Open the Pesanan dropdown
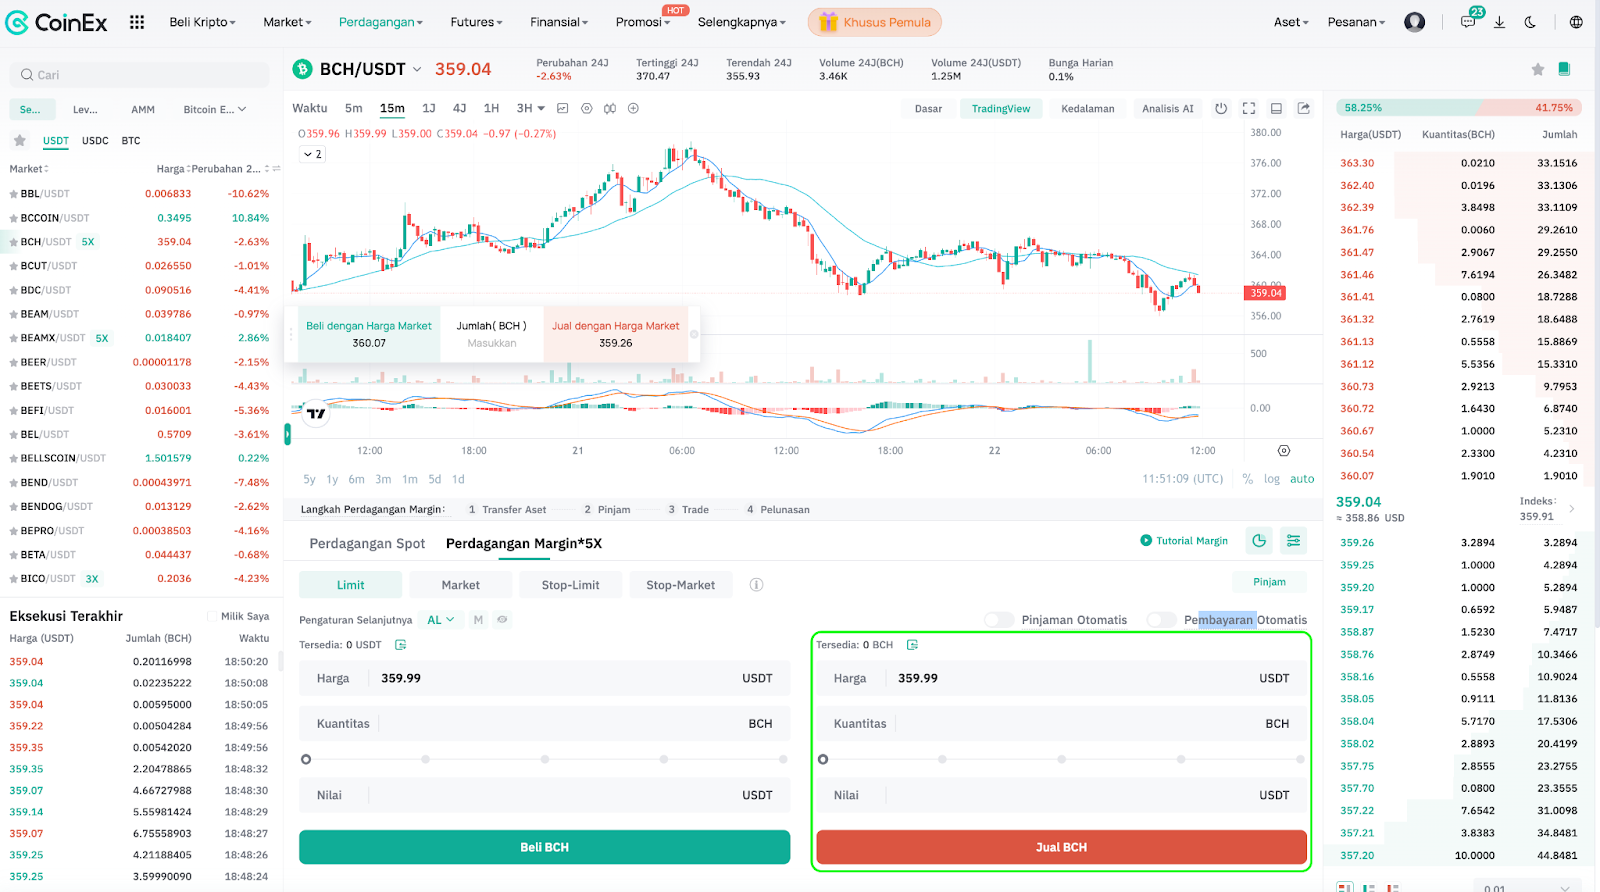 1356,22
